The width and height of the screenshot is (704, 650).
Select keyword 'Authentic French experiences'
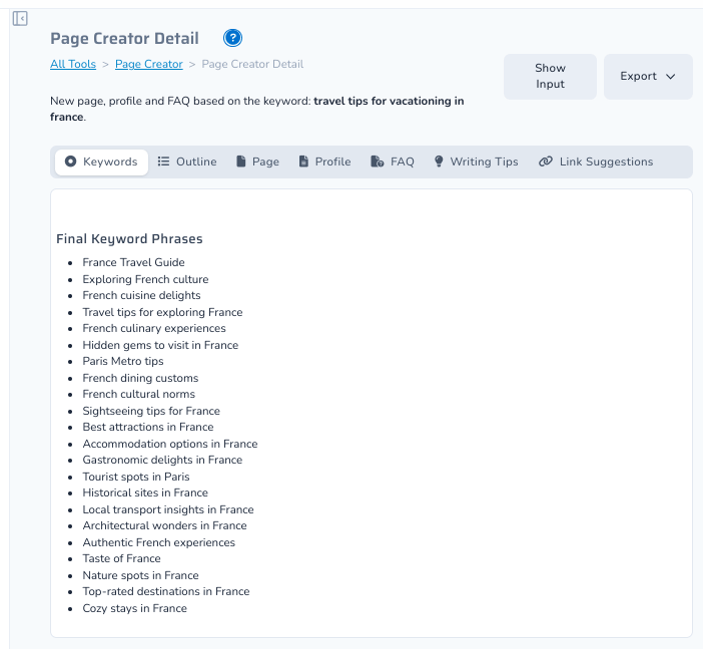coord(159,542)
